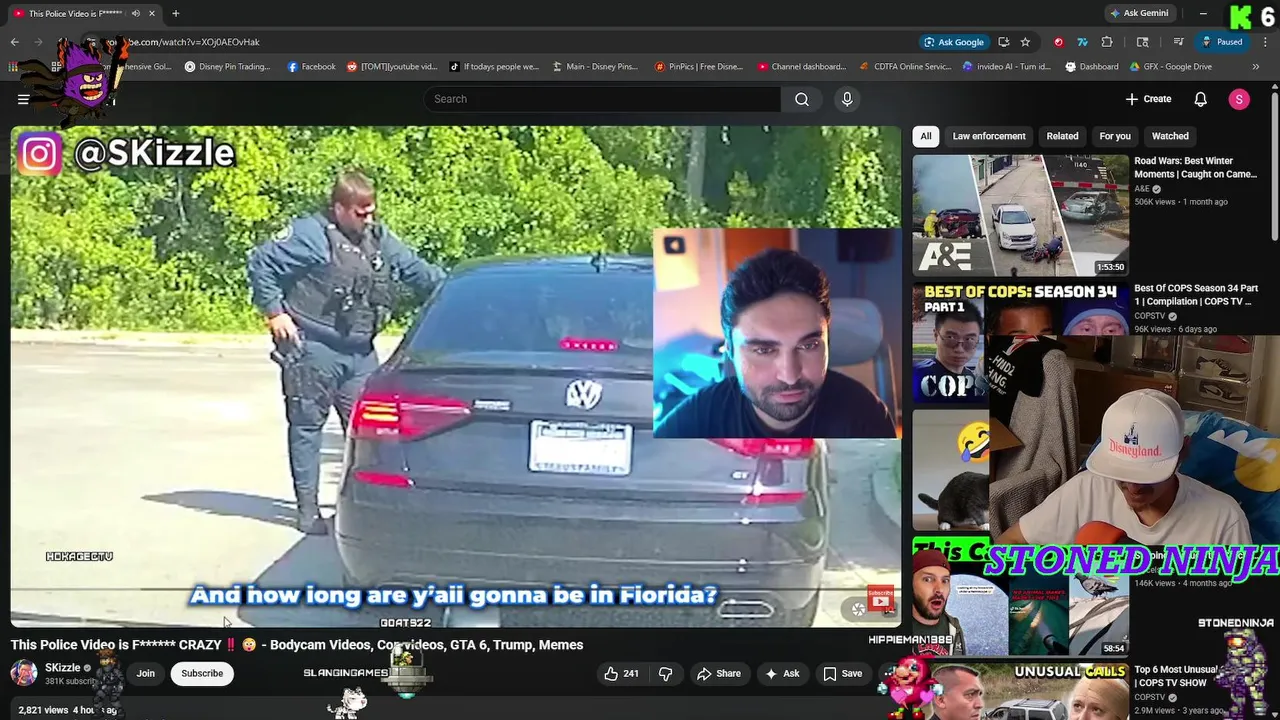Open the Road Wars Best Winter Moments thumbnail
1280x720 pixels.
1020,215
